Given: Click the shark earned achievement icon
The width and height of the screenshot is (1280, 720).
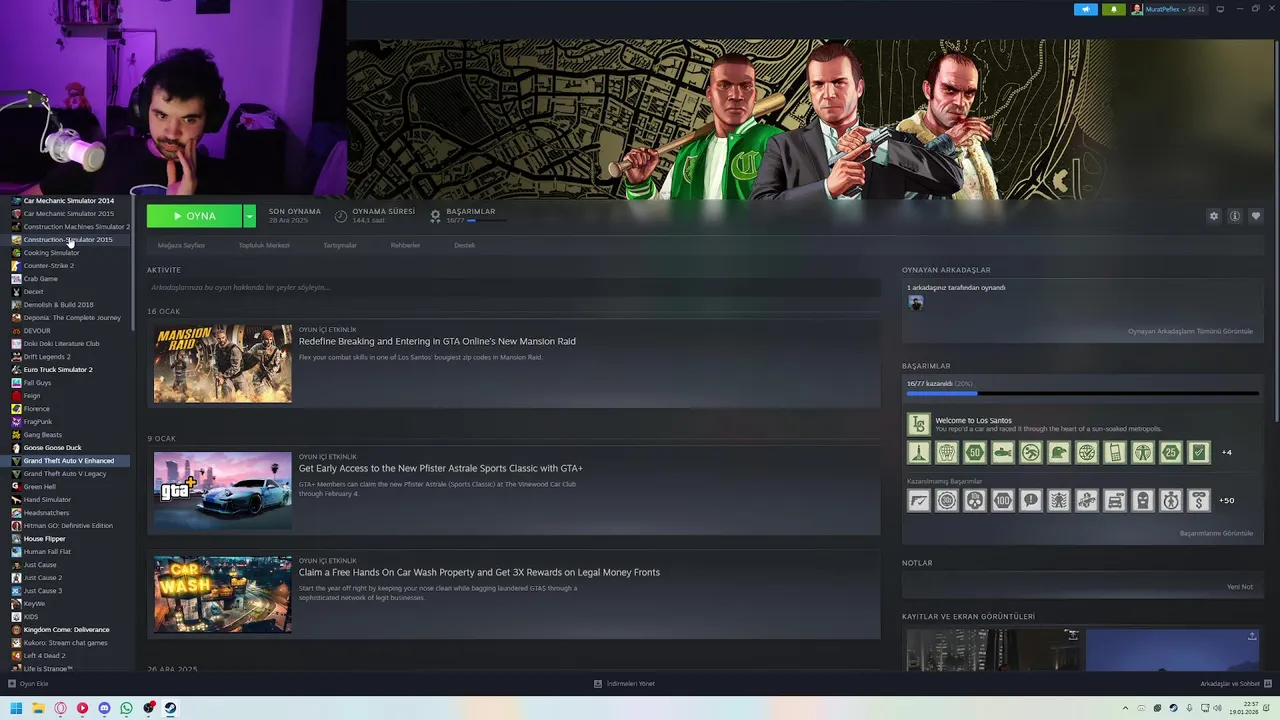Looking at the screenshot, I should (1003, 452).
